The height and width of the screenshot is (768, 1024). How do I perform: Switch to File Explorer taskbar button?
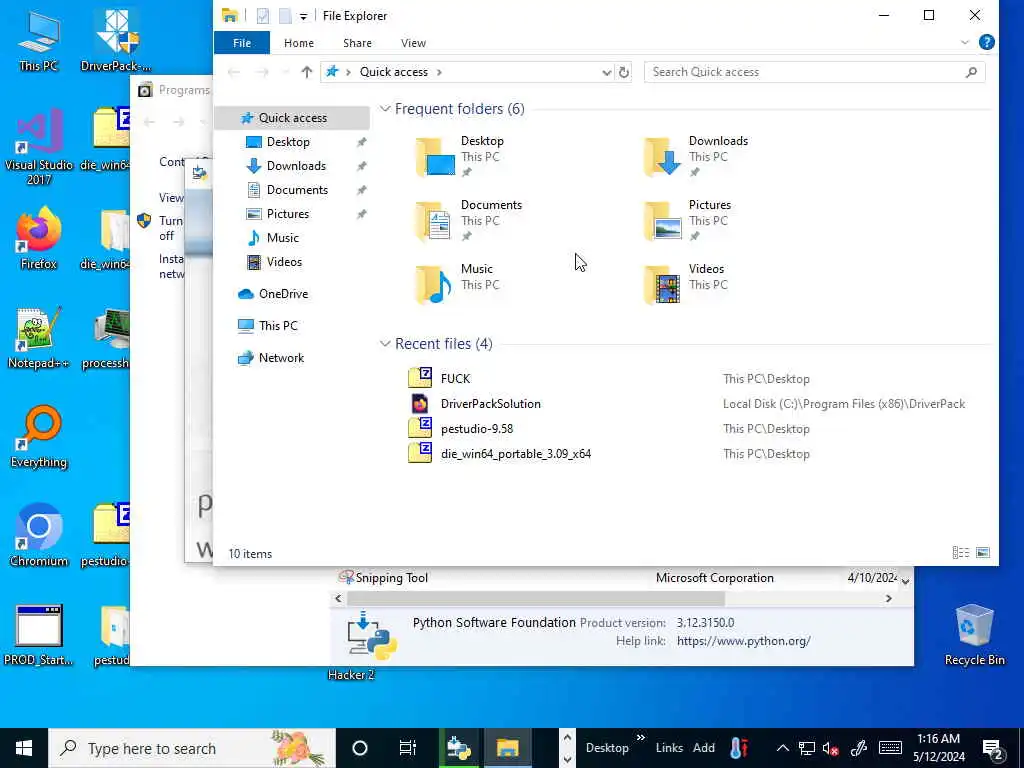tap(507, 748)
